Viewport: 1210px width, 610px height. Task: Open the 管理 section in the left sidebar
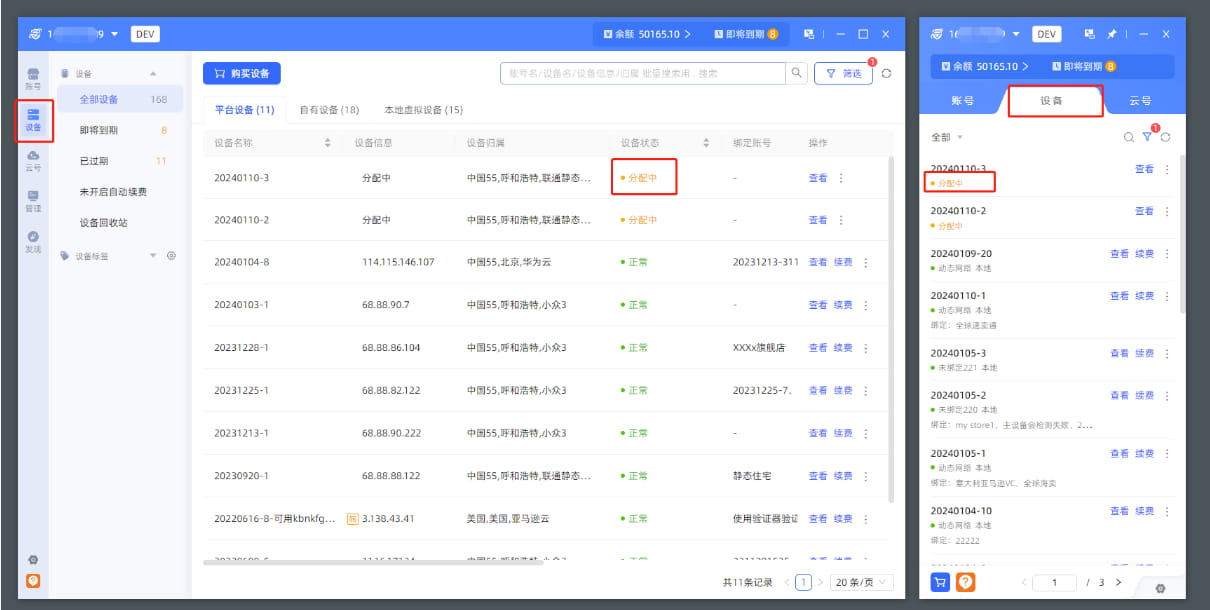(33, 202)
